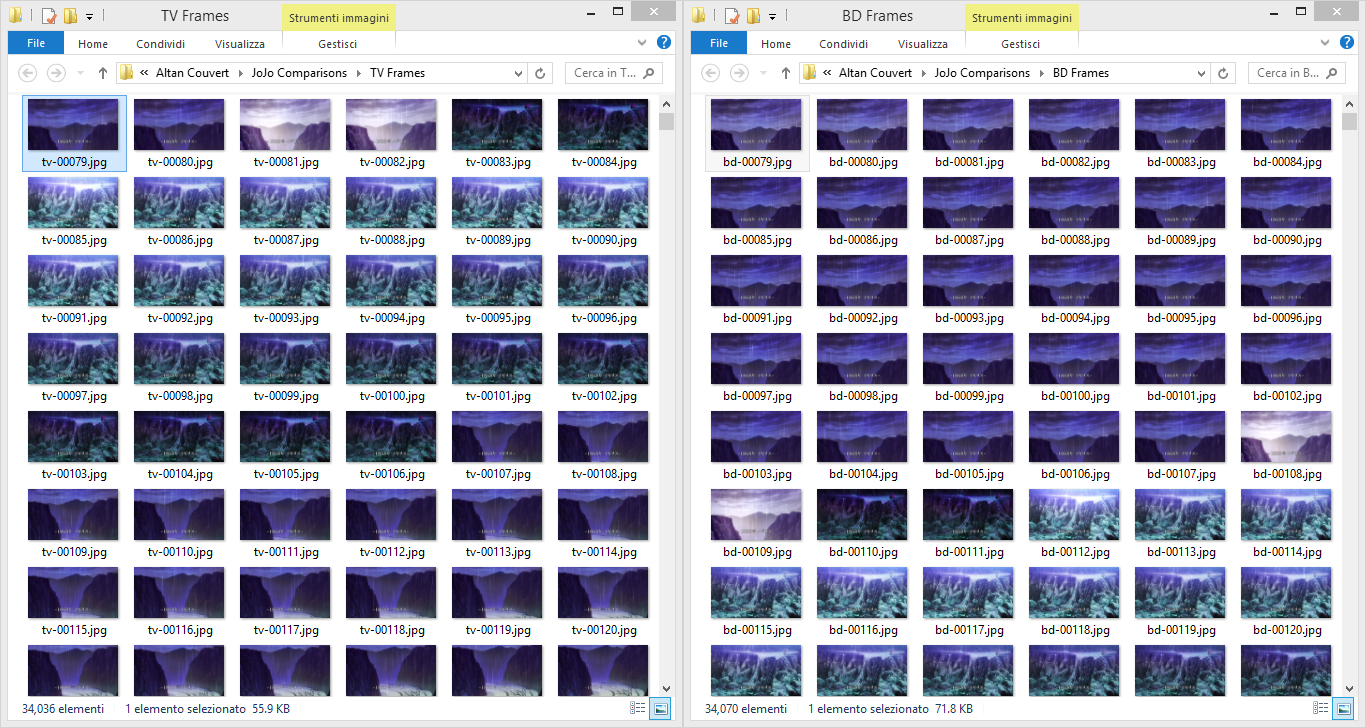The width and height of the screenshot is (1366, 728).
Task: Expand Quick Access Toolbar menu in TV Frames
Action: (x=89, y=17)
